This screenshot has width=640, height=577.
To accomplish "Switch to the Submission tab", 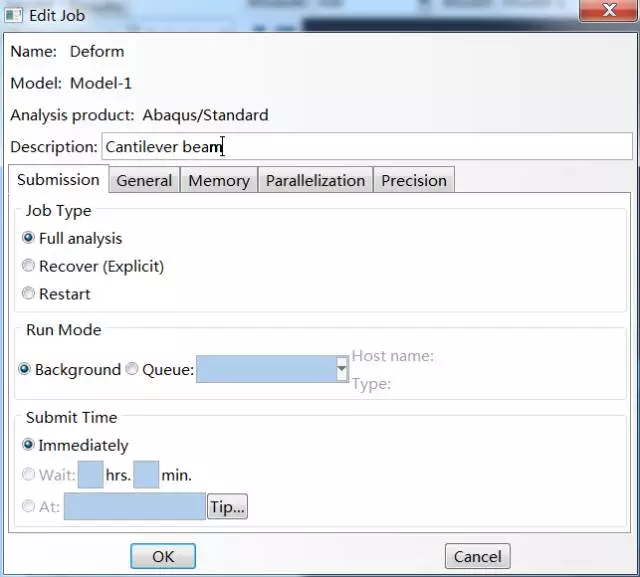I will pyautogui.click(x=58, y=180).
